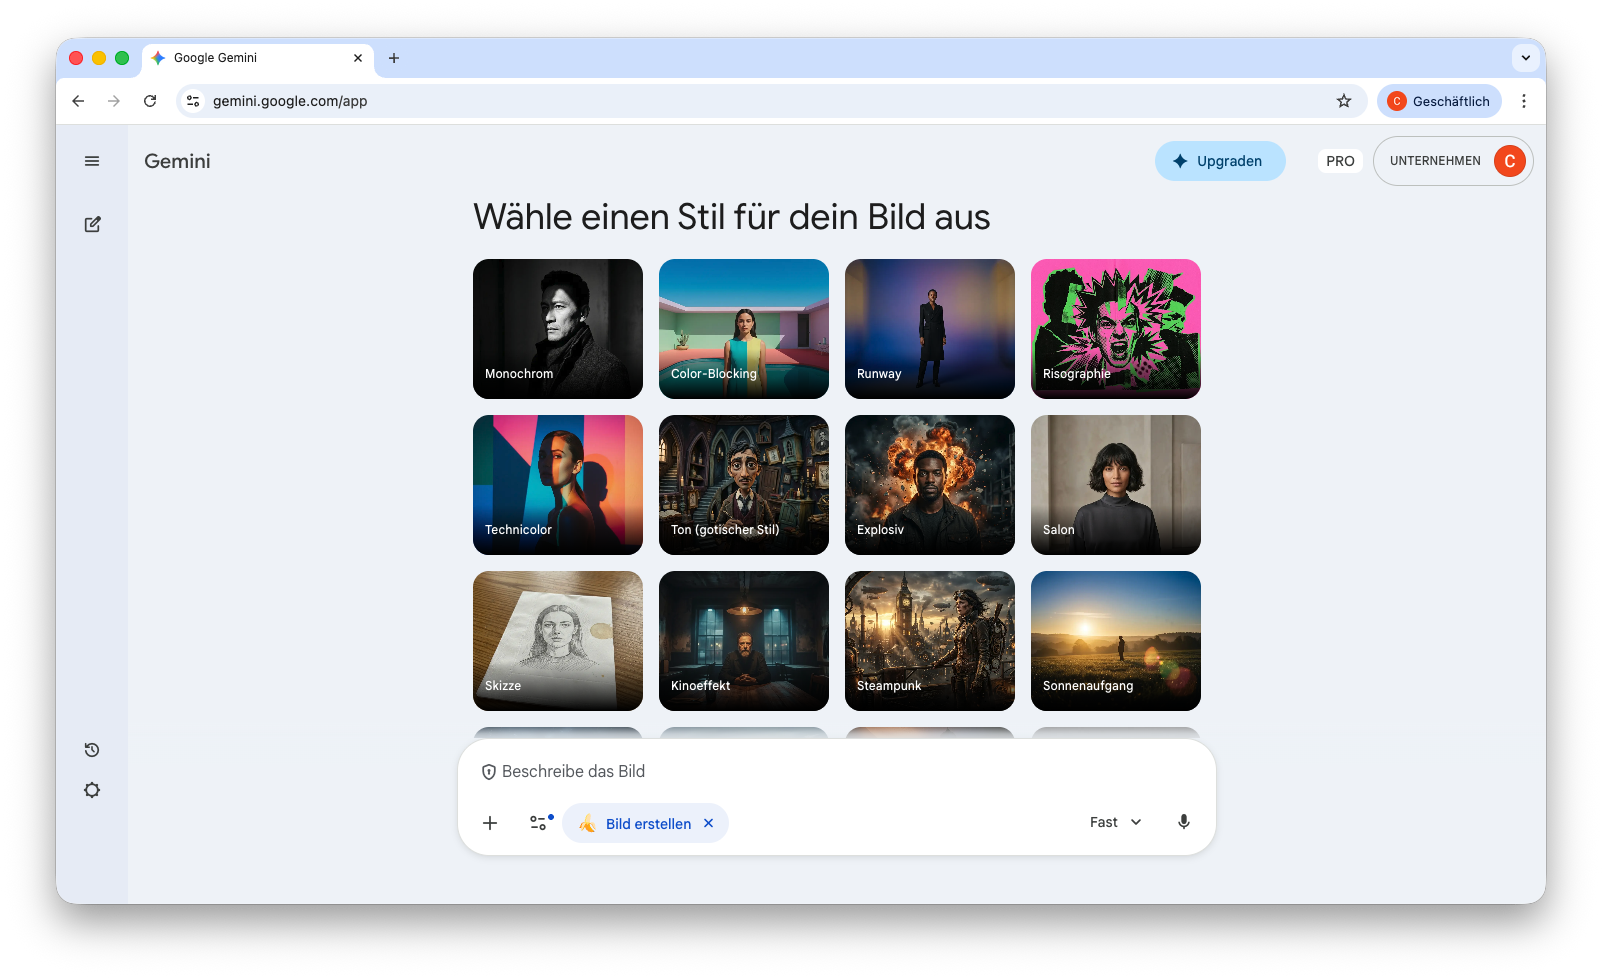Open activity history icon in sidebar

click(92, 750)
